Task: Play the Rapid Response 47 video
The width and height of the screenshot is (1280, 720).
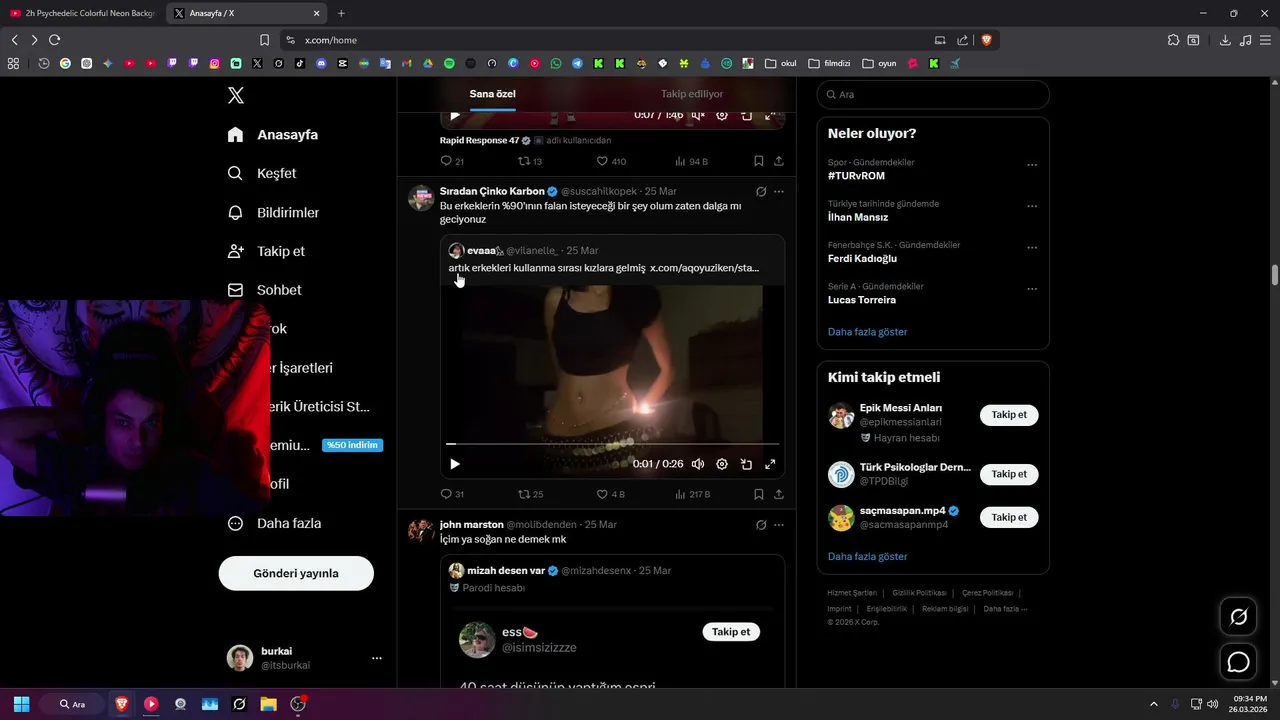Action: point(455,116)
